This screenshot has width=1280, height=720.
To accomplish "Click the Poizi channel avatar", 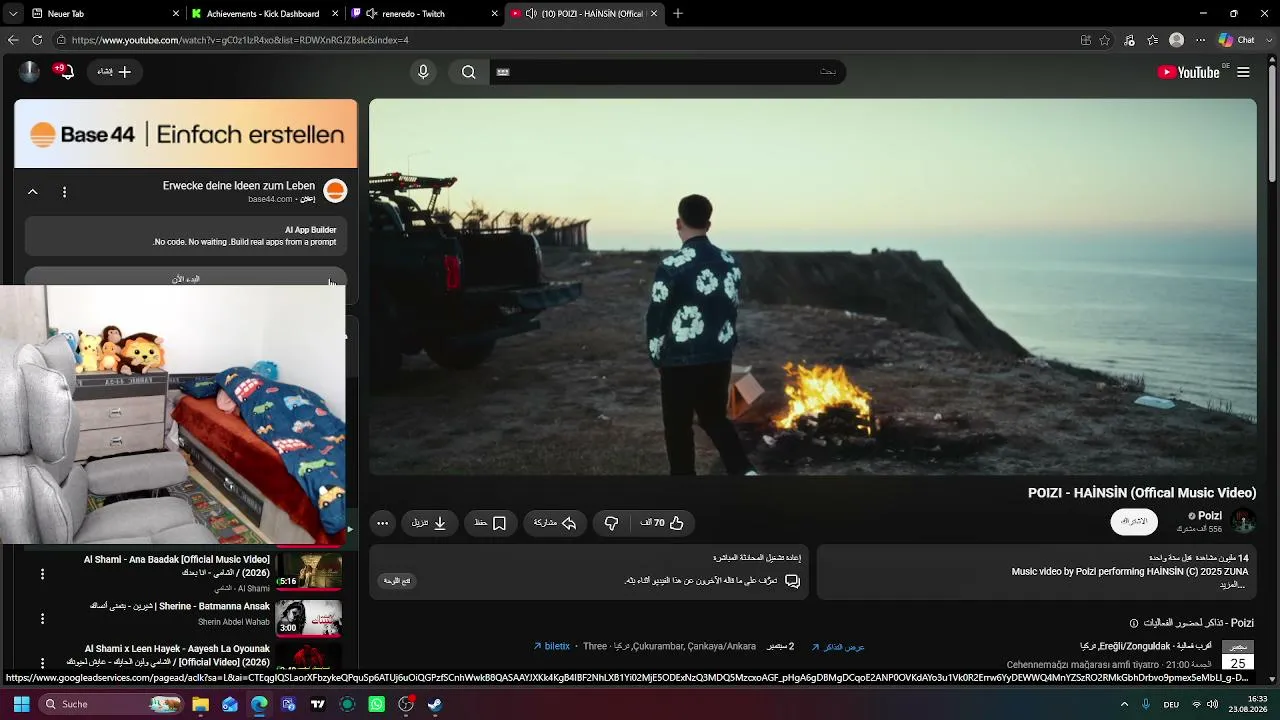I will point(1243,521).
